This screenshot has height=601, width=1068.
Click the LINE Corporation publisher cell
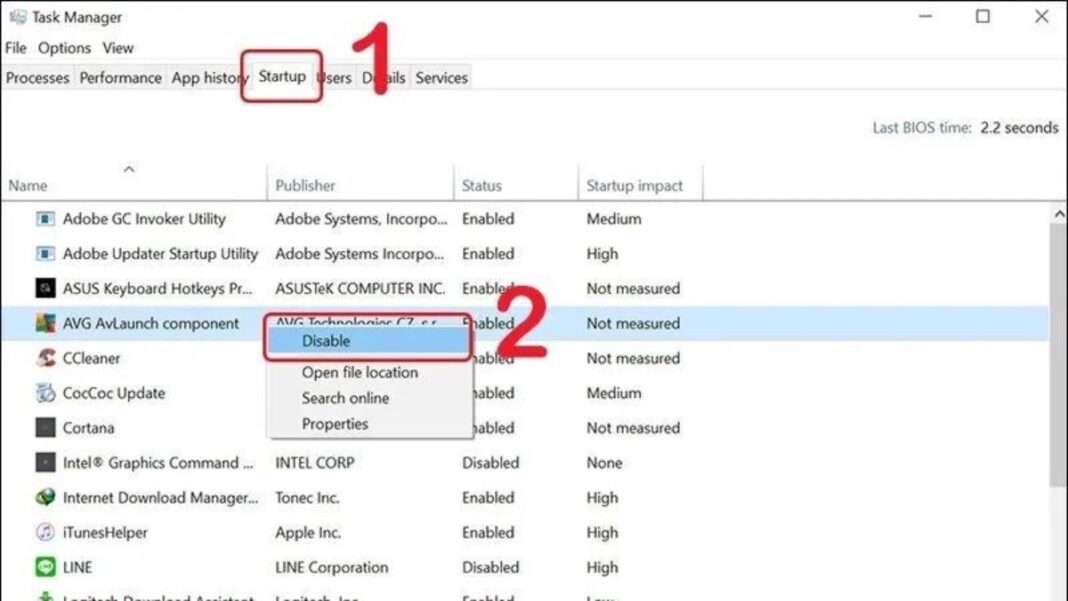(x=332, y=567)
